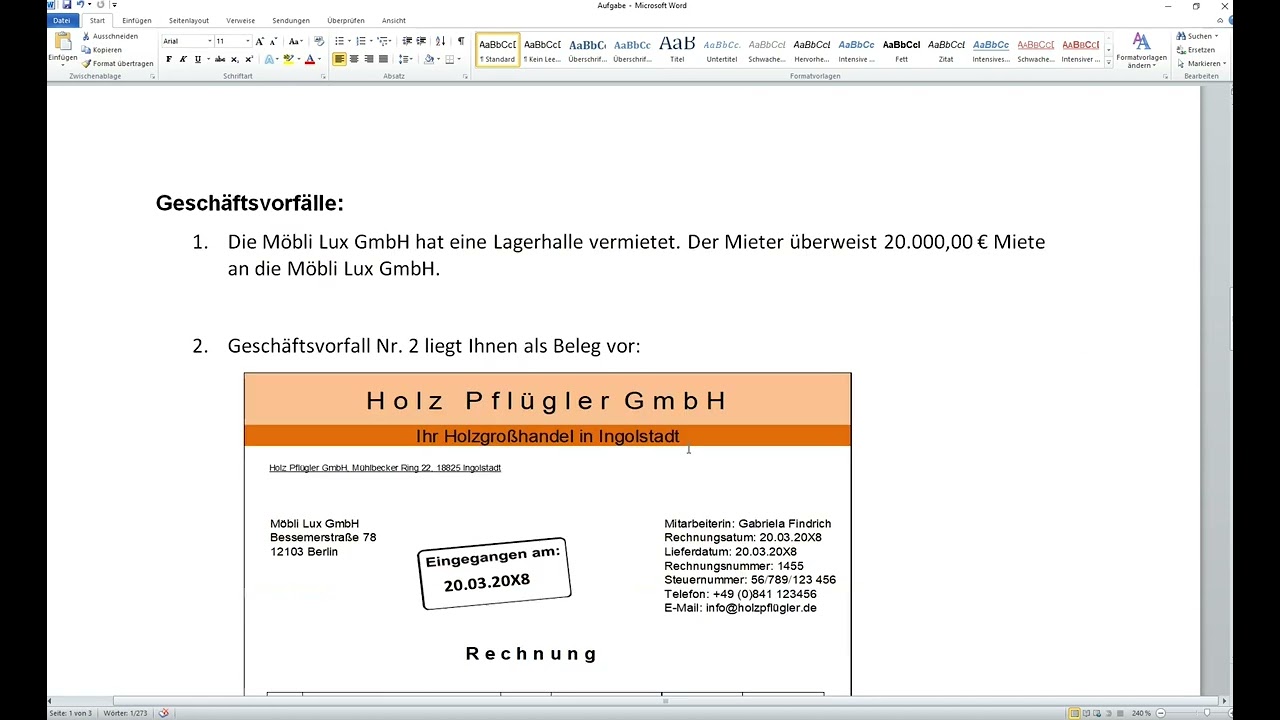Click the large Einfügen paste icon

tap(63, 42)
